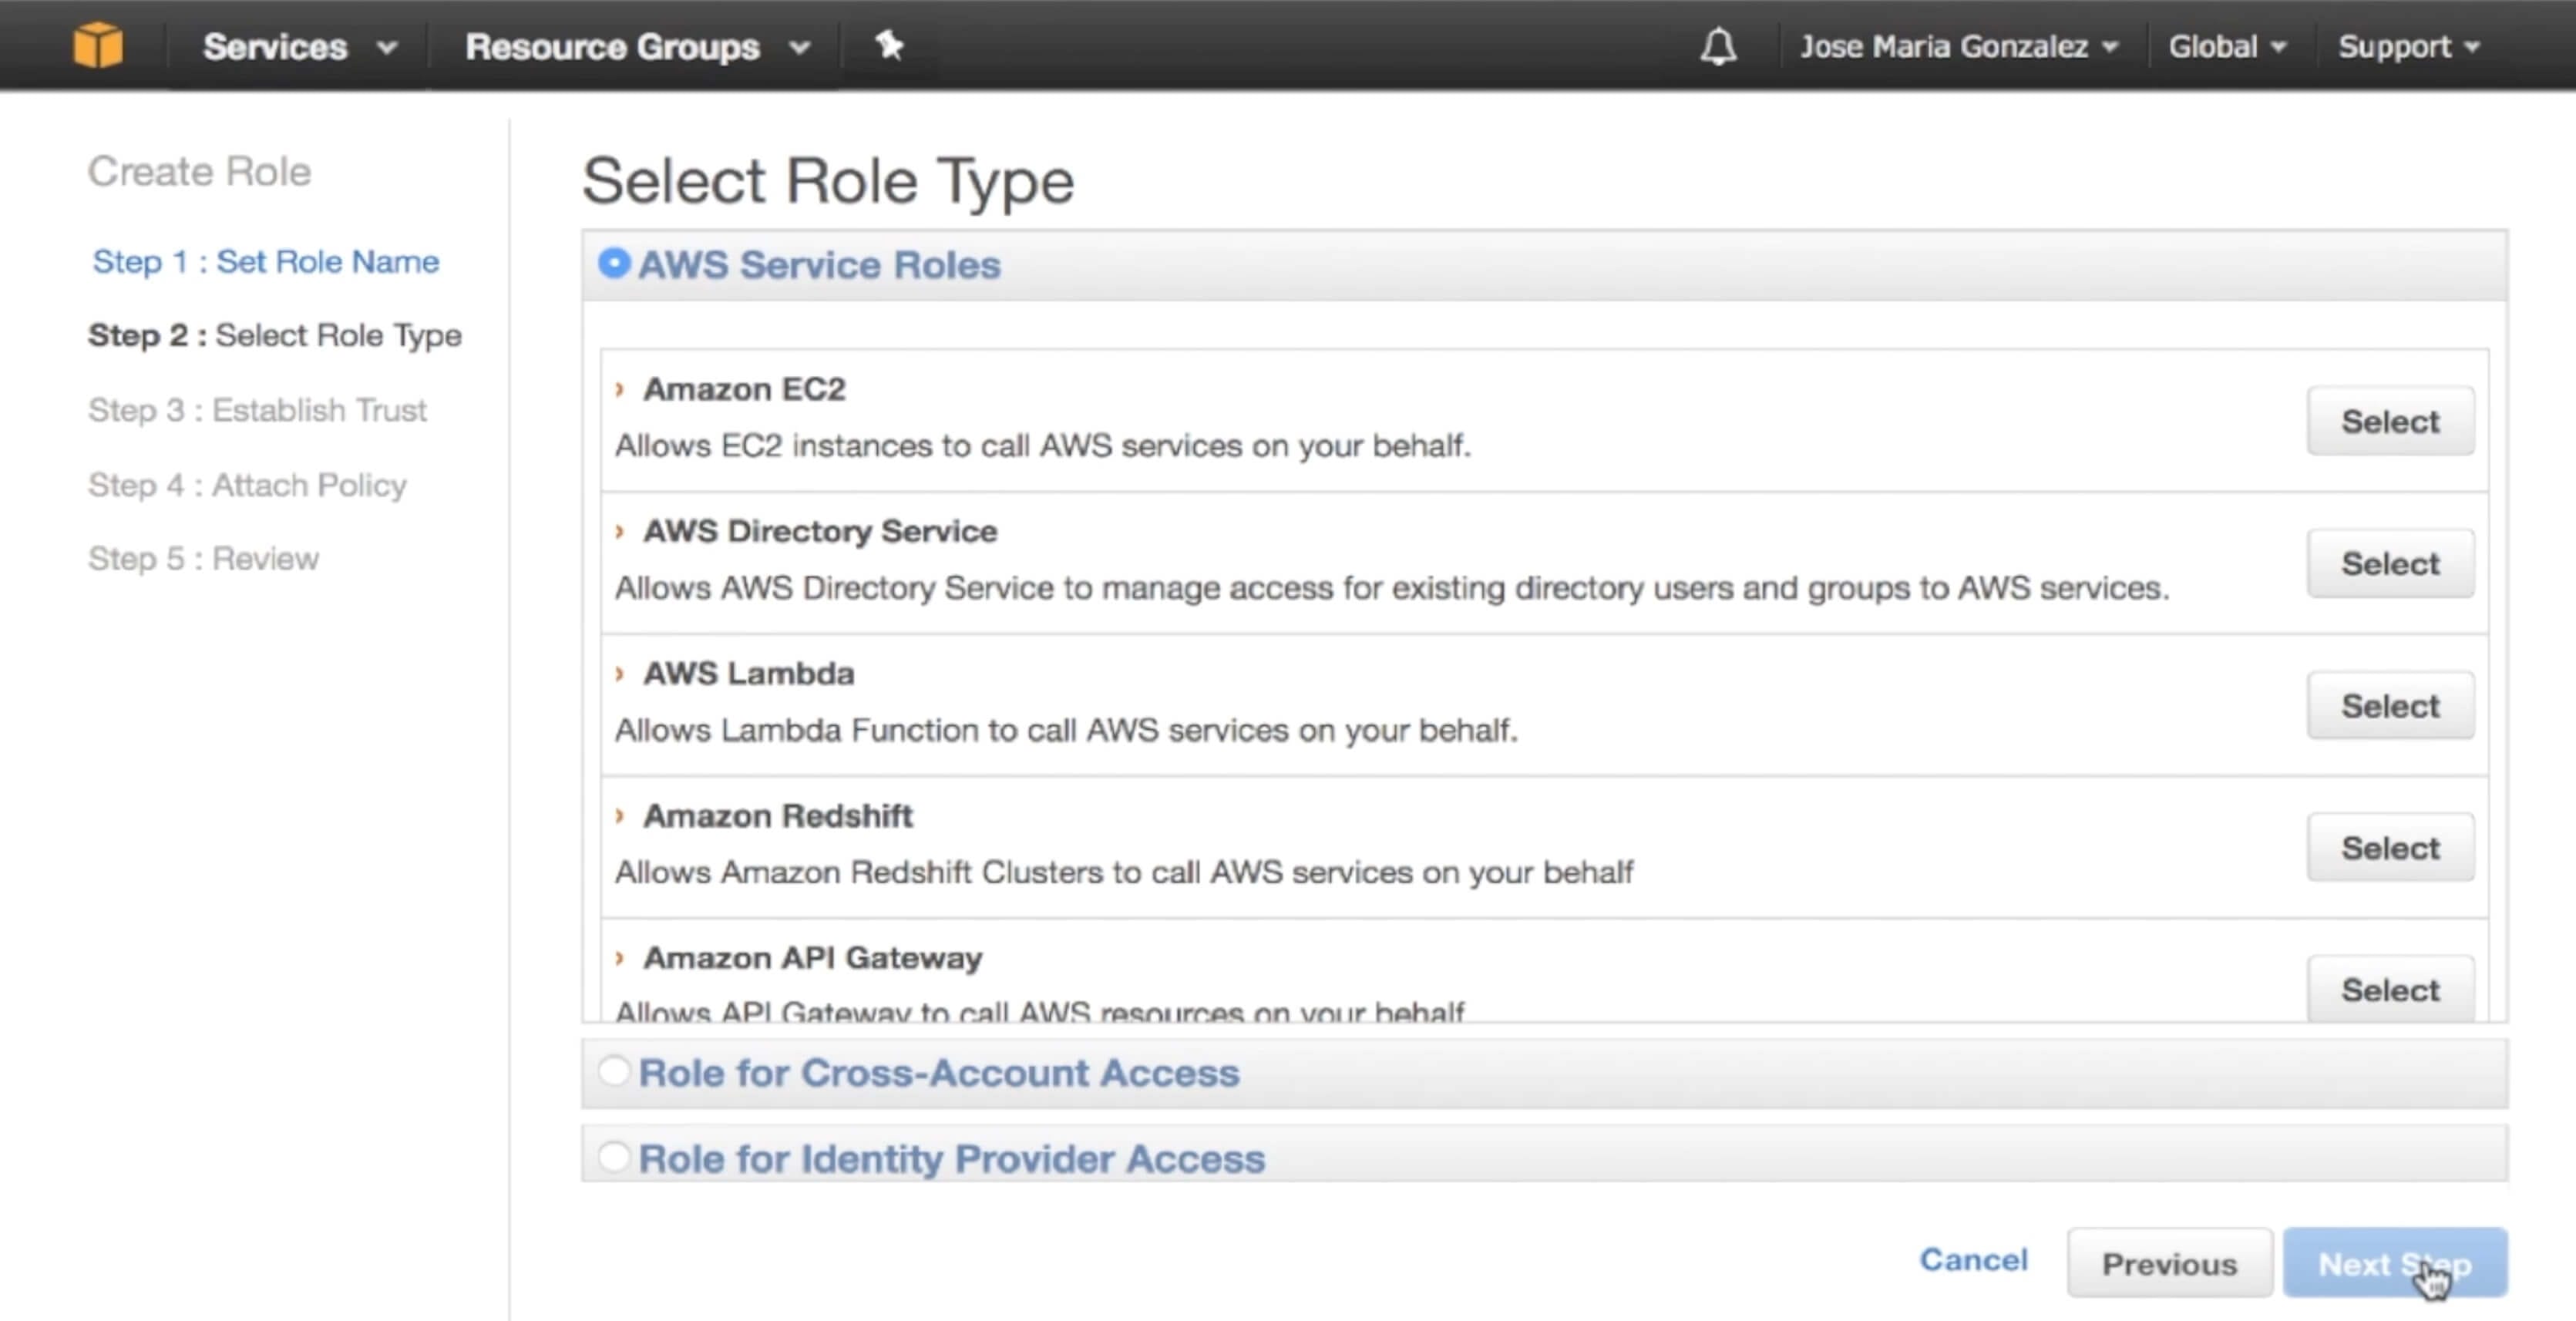
Task: Click the 'Allows AWS Directory Service to manage access' description
Action: (1392, 588)
